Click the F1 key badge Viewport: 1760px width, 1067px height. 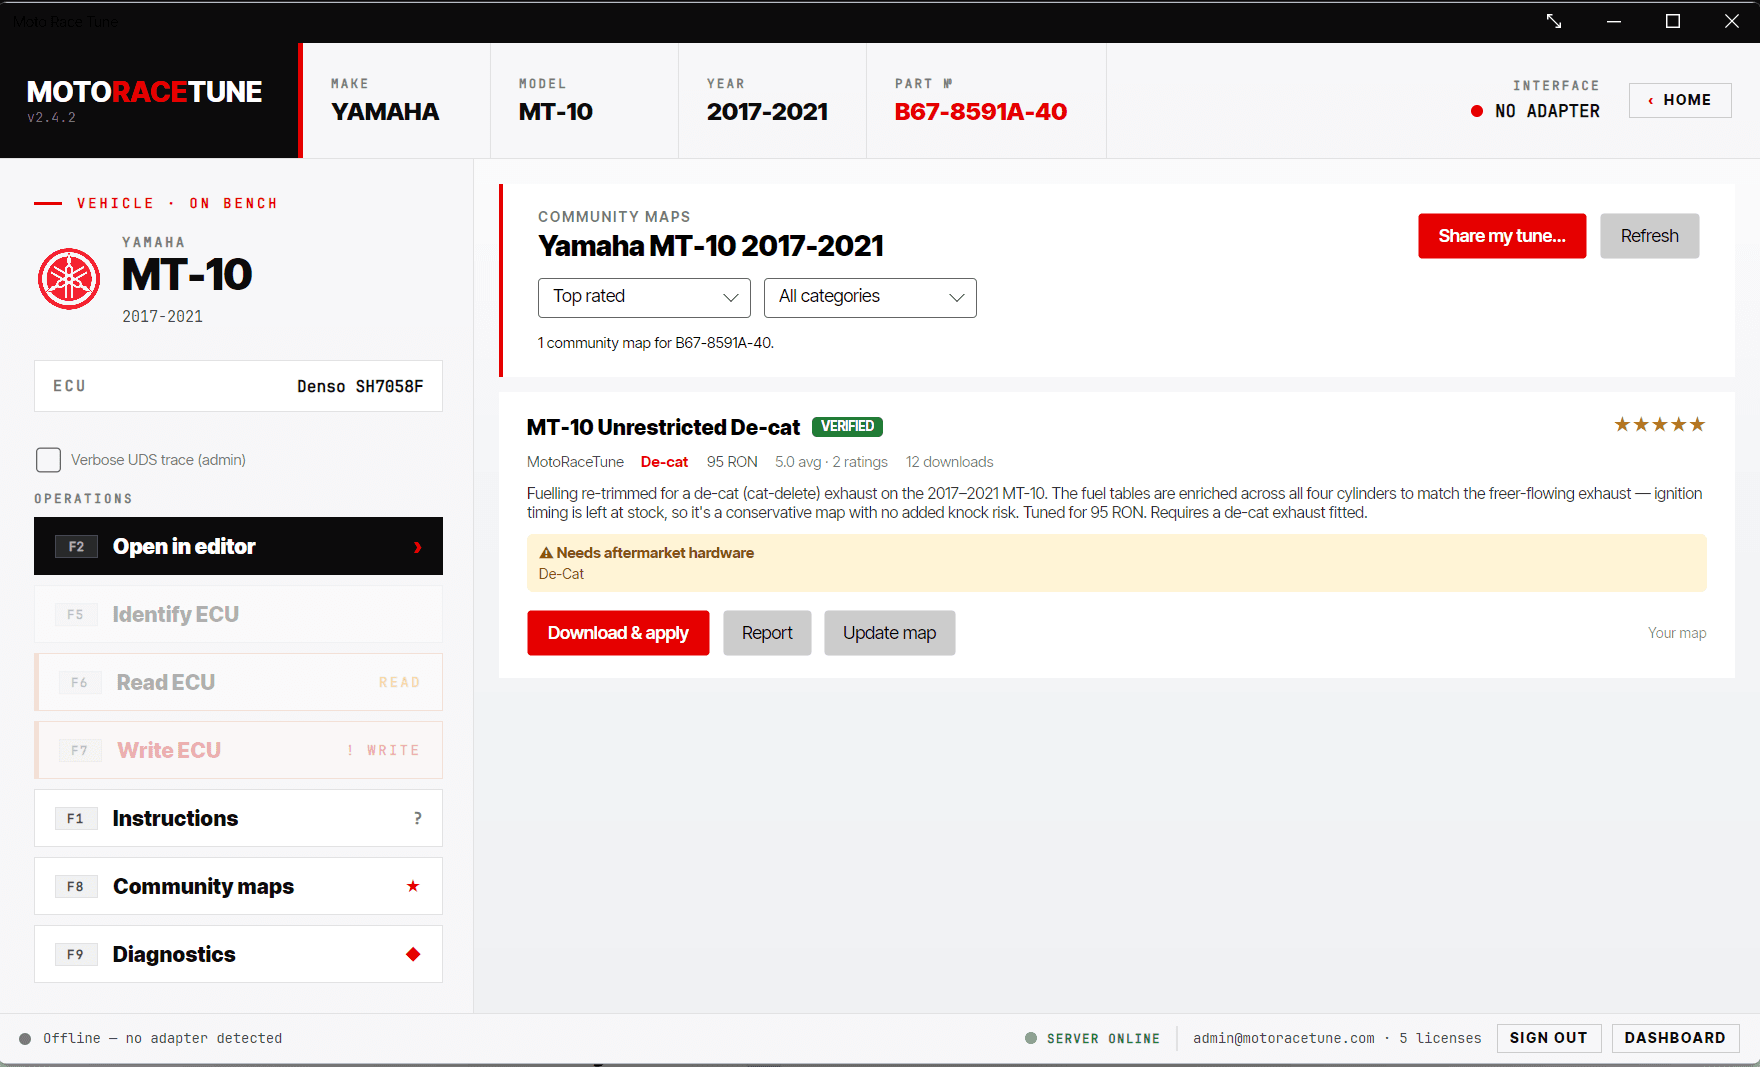(76, 818)
